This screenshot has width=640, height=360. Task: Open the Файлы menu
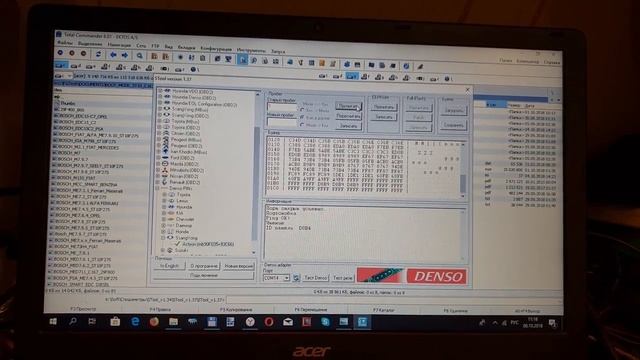[64, 43]
